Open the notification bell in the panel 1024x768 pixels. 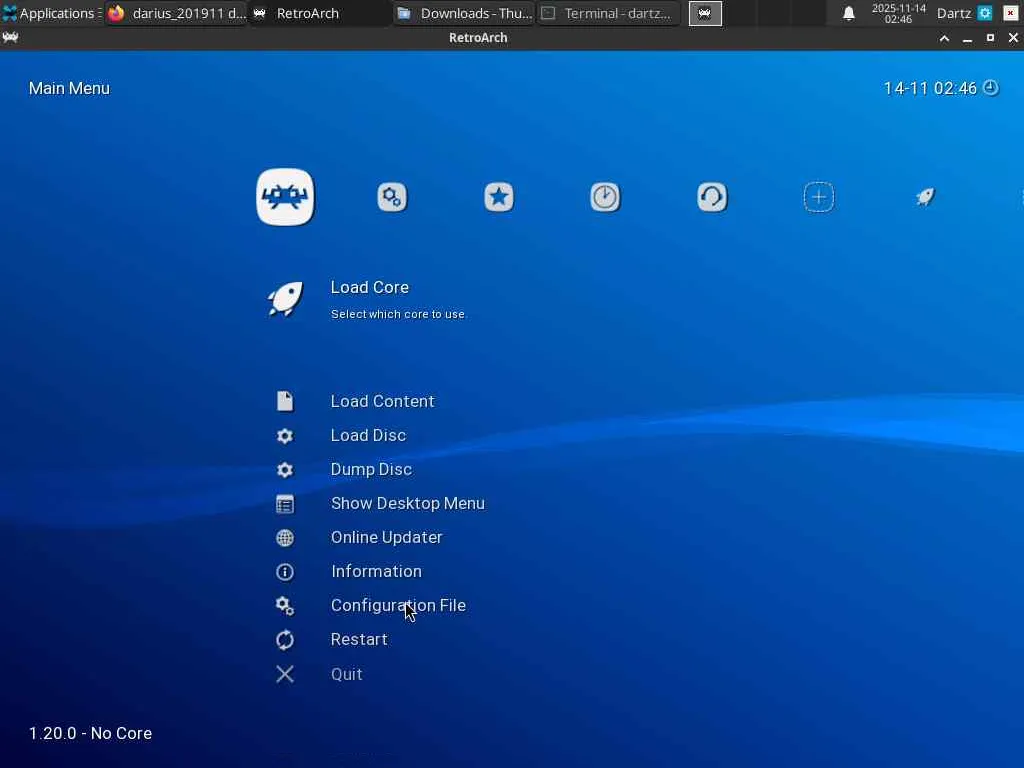tap(848, 13)
